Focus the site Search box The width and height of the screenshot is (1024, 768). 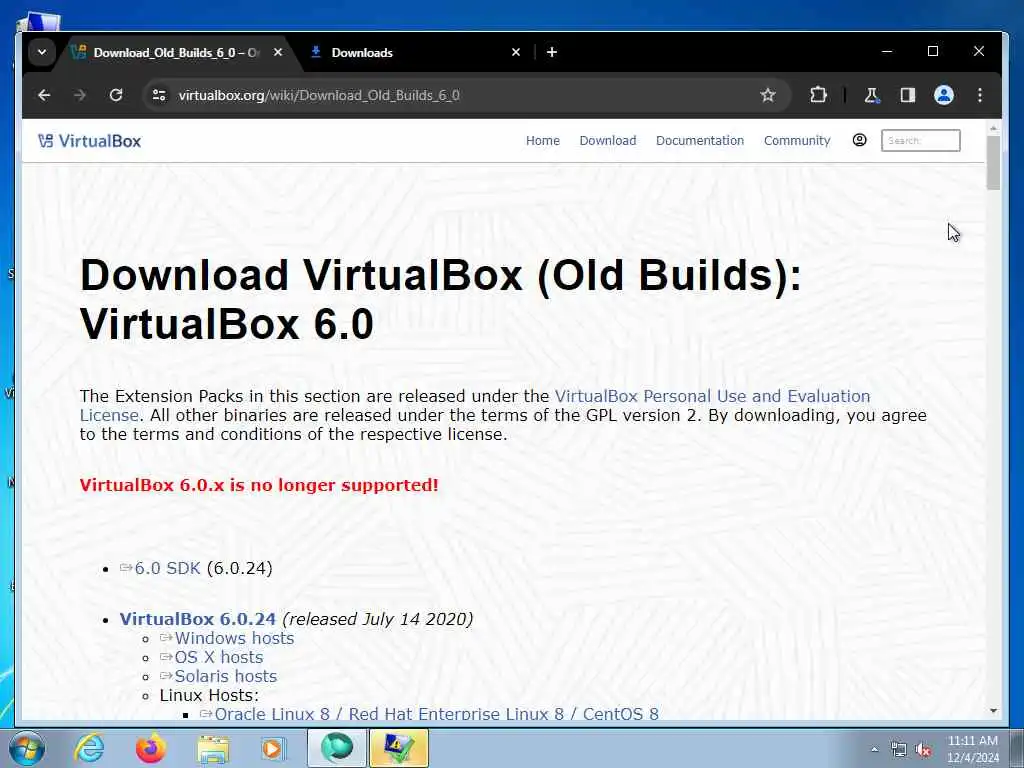point(921,140)
